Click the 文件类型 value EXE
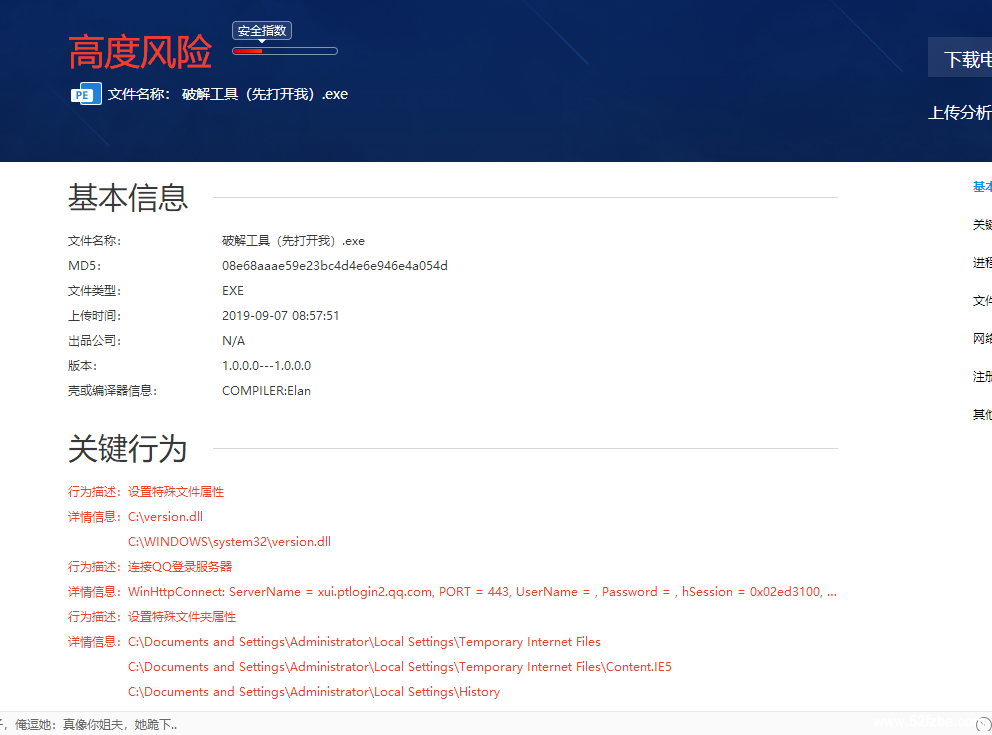 click(x=233, y=290)
